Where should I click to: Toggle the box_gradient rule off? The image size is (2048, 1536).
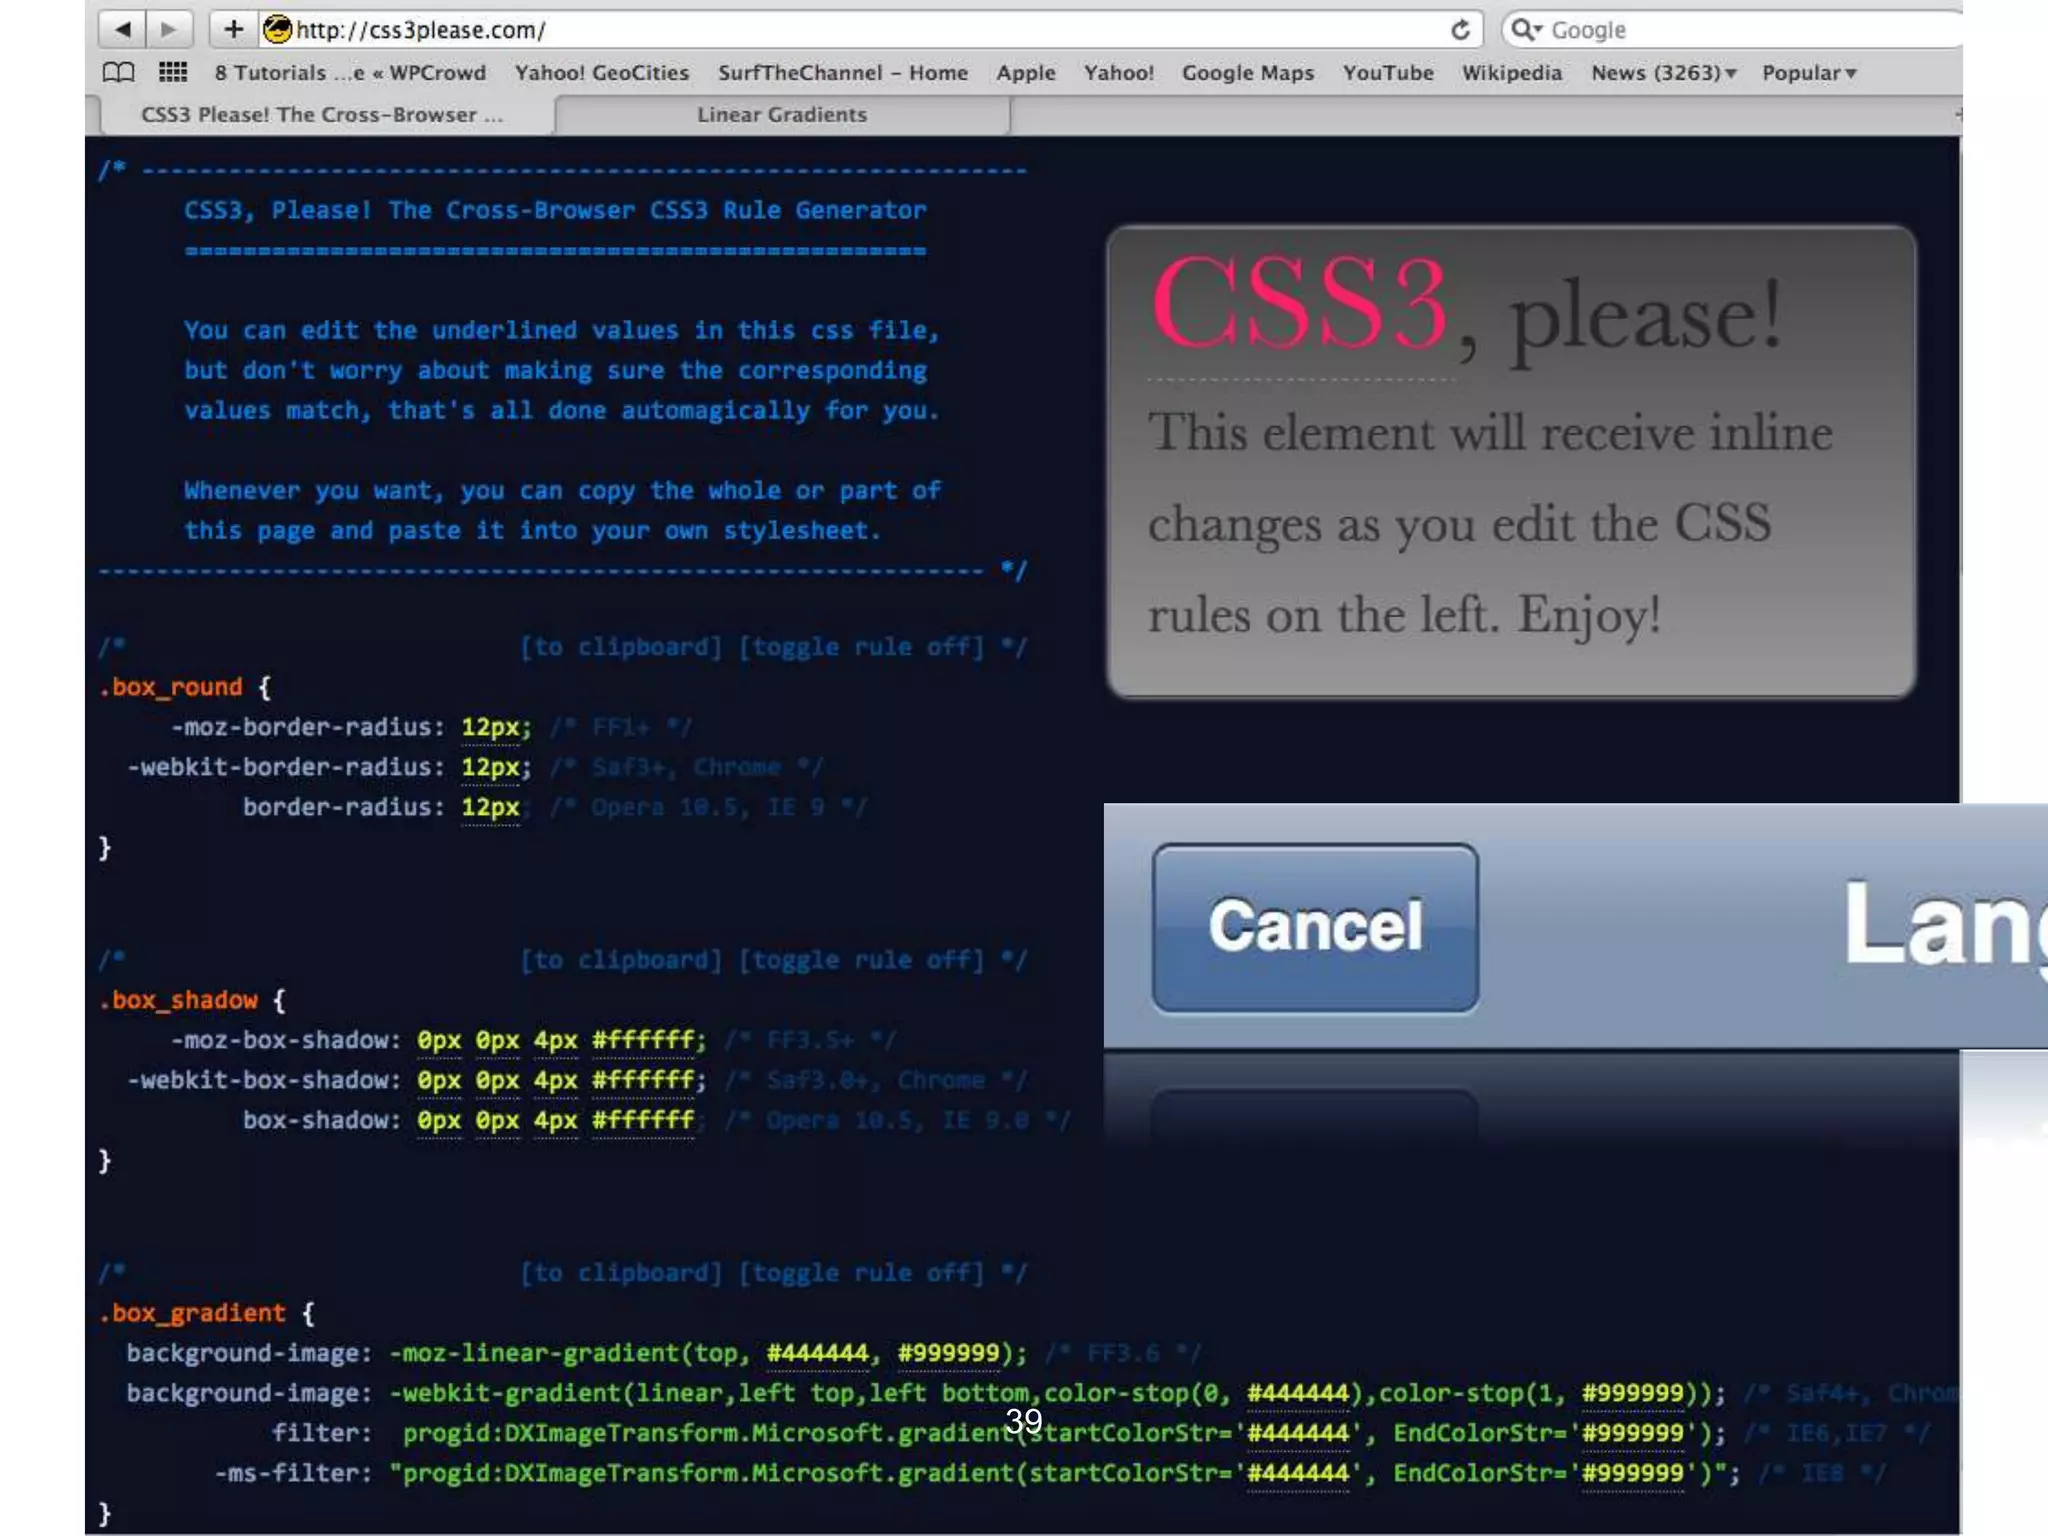(862, 1273)
